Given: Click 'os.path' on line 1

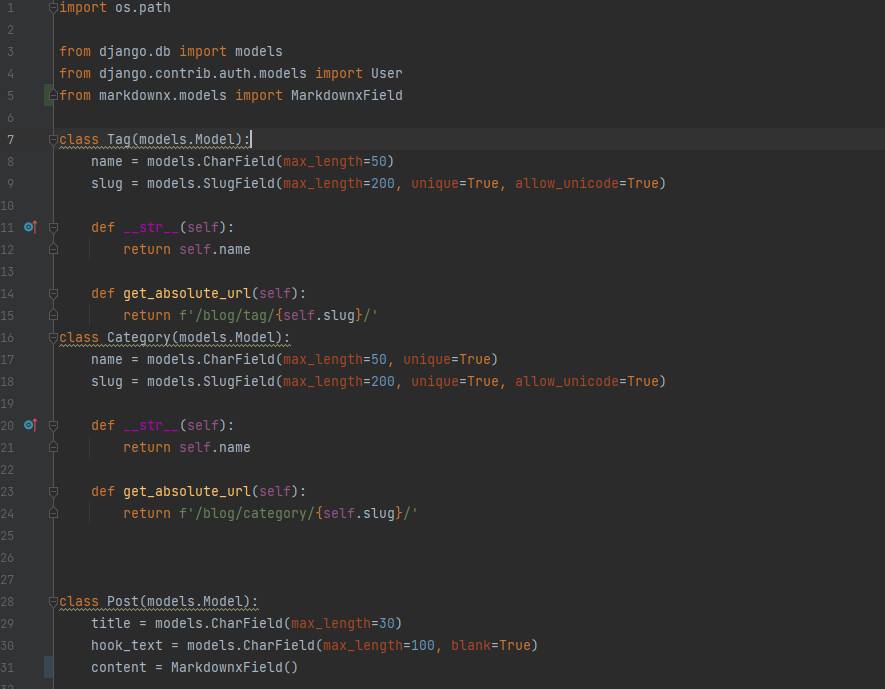Looking at the screenshot, I should pyautogui.click(x=143, y=8).
